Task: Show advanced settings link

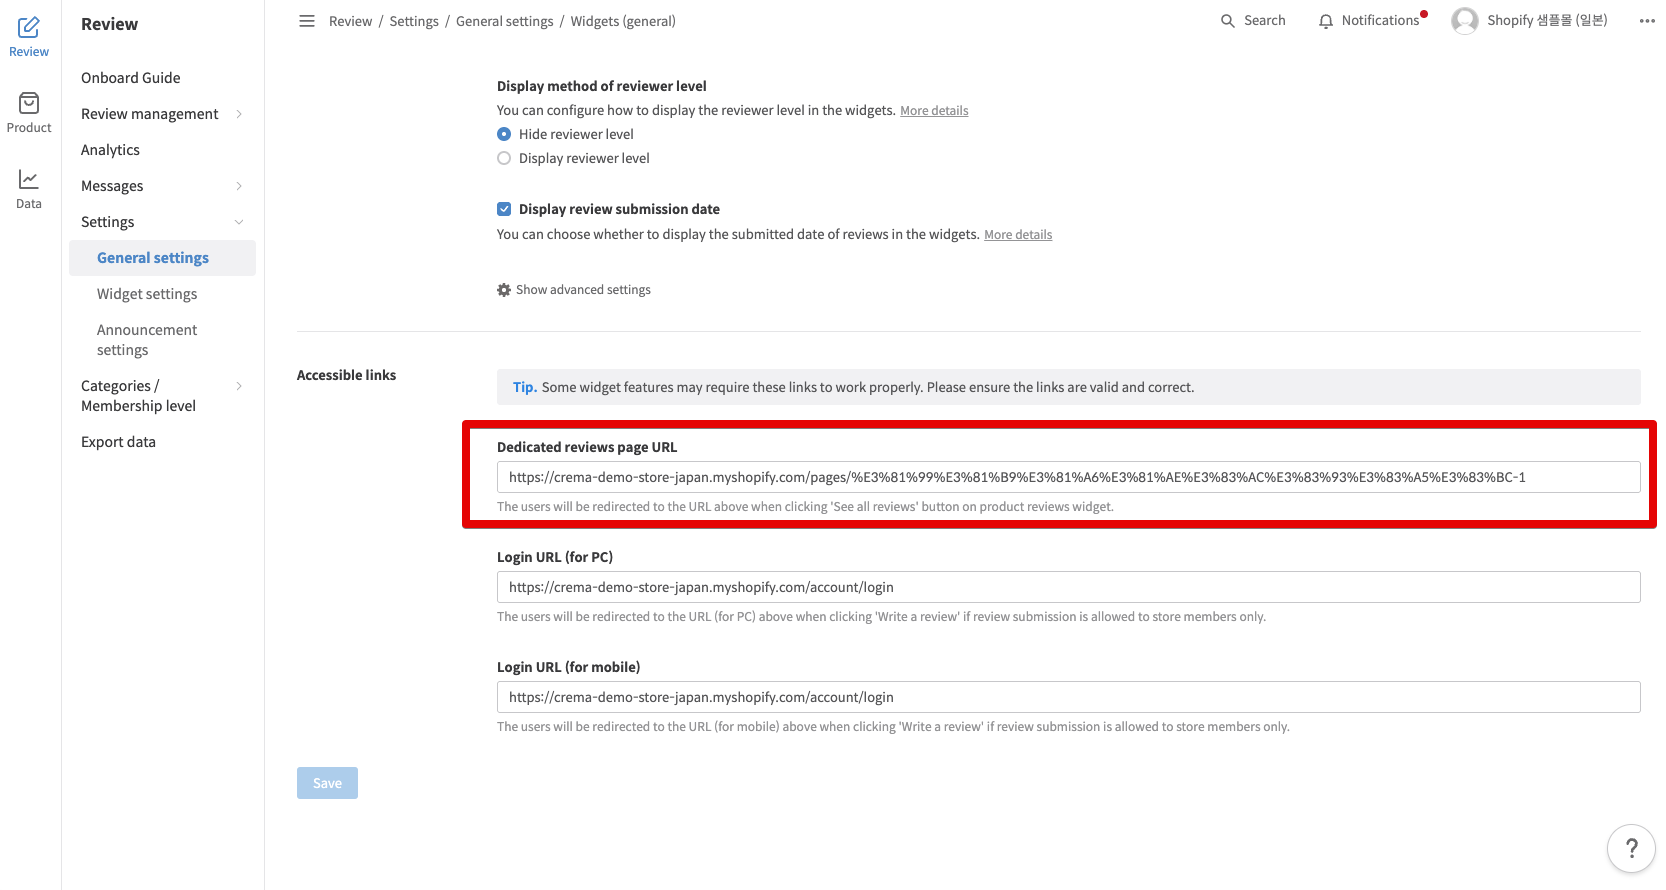Action: point(574,290)
